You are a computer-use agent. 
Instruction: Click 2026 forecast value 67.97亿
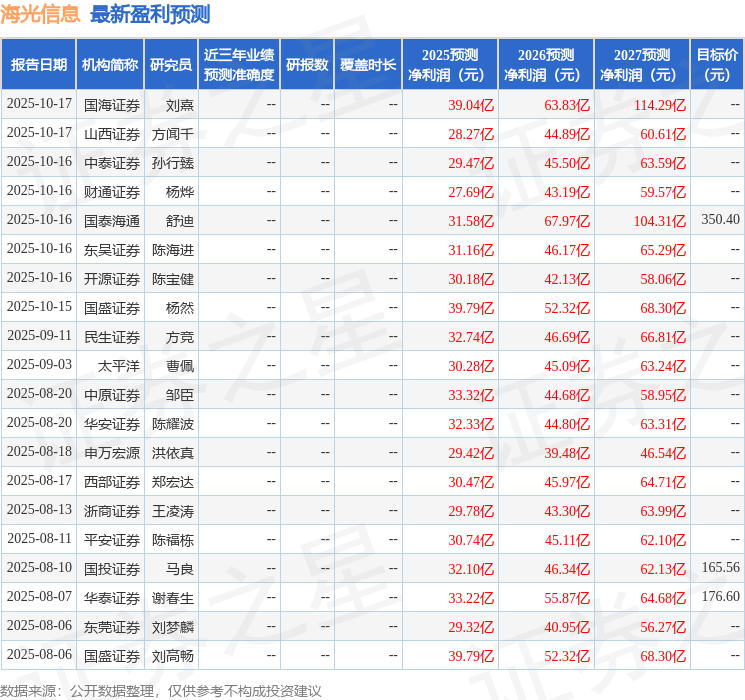(x=567, y=221)
